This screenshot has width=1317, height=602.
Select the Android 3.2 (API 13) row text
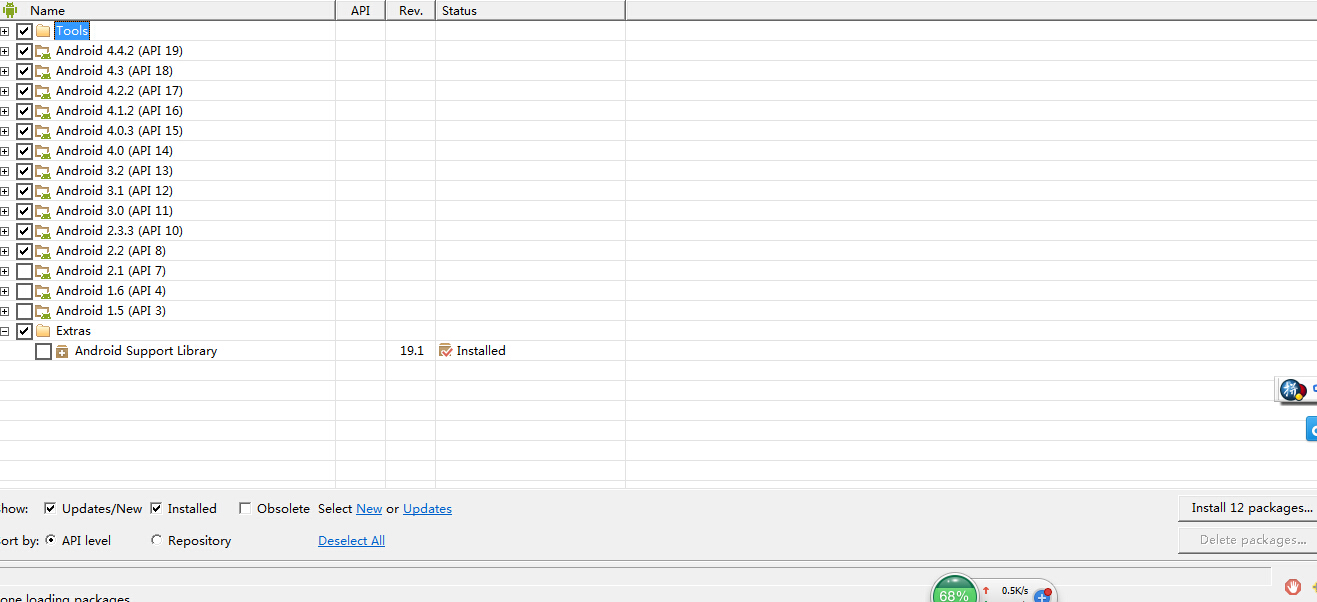pos(114,171)
